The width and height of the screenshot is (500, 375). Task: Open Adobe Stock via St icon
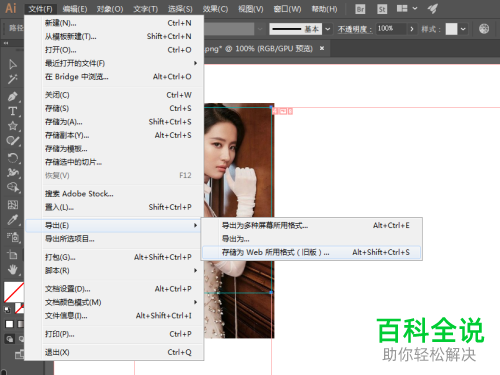click(x=382, y=9)
